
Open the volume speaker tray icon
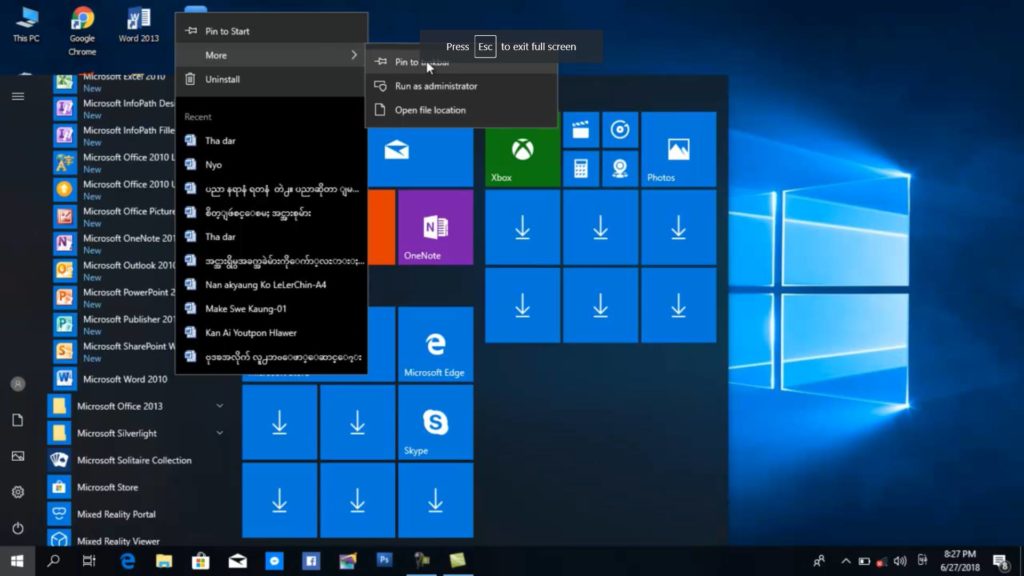pyautogui.click(x=900, y=561)
